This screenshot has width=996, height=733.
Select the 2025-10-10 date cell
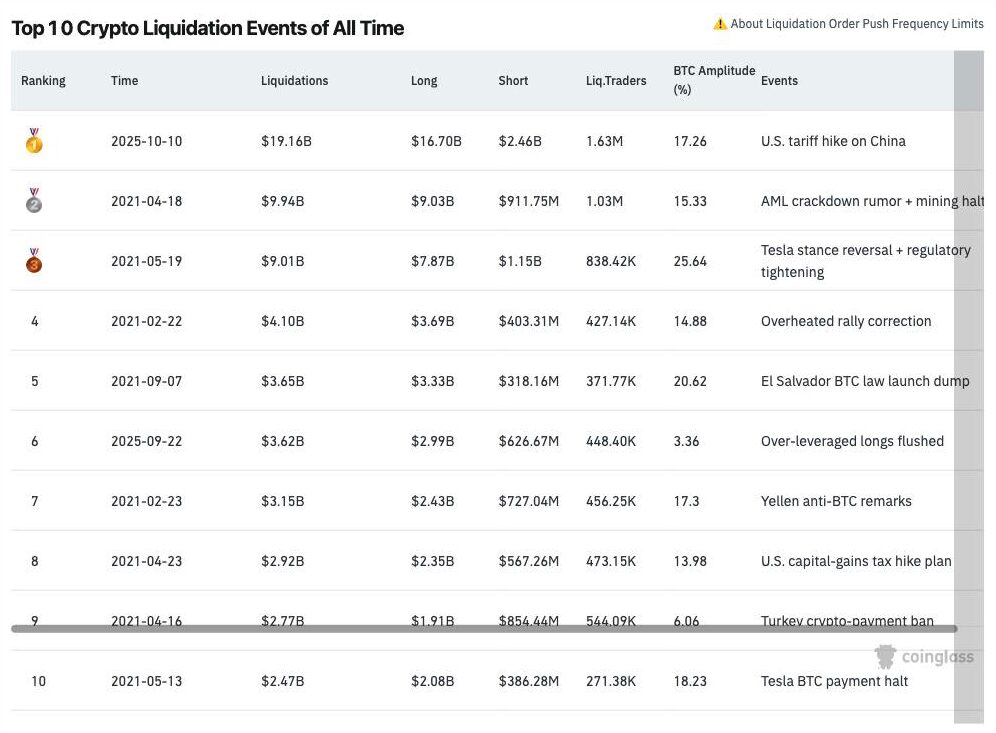(146, 141)
